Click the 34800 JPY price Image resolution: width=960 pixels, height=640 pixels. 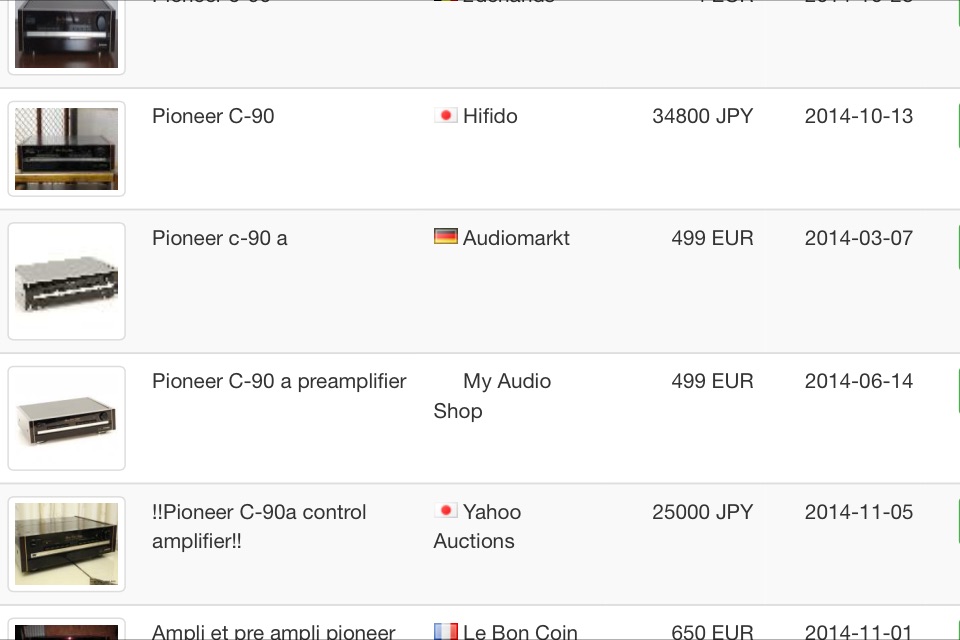702,116
